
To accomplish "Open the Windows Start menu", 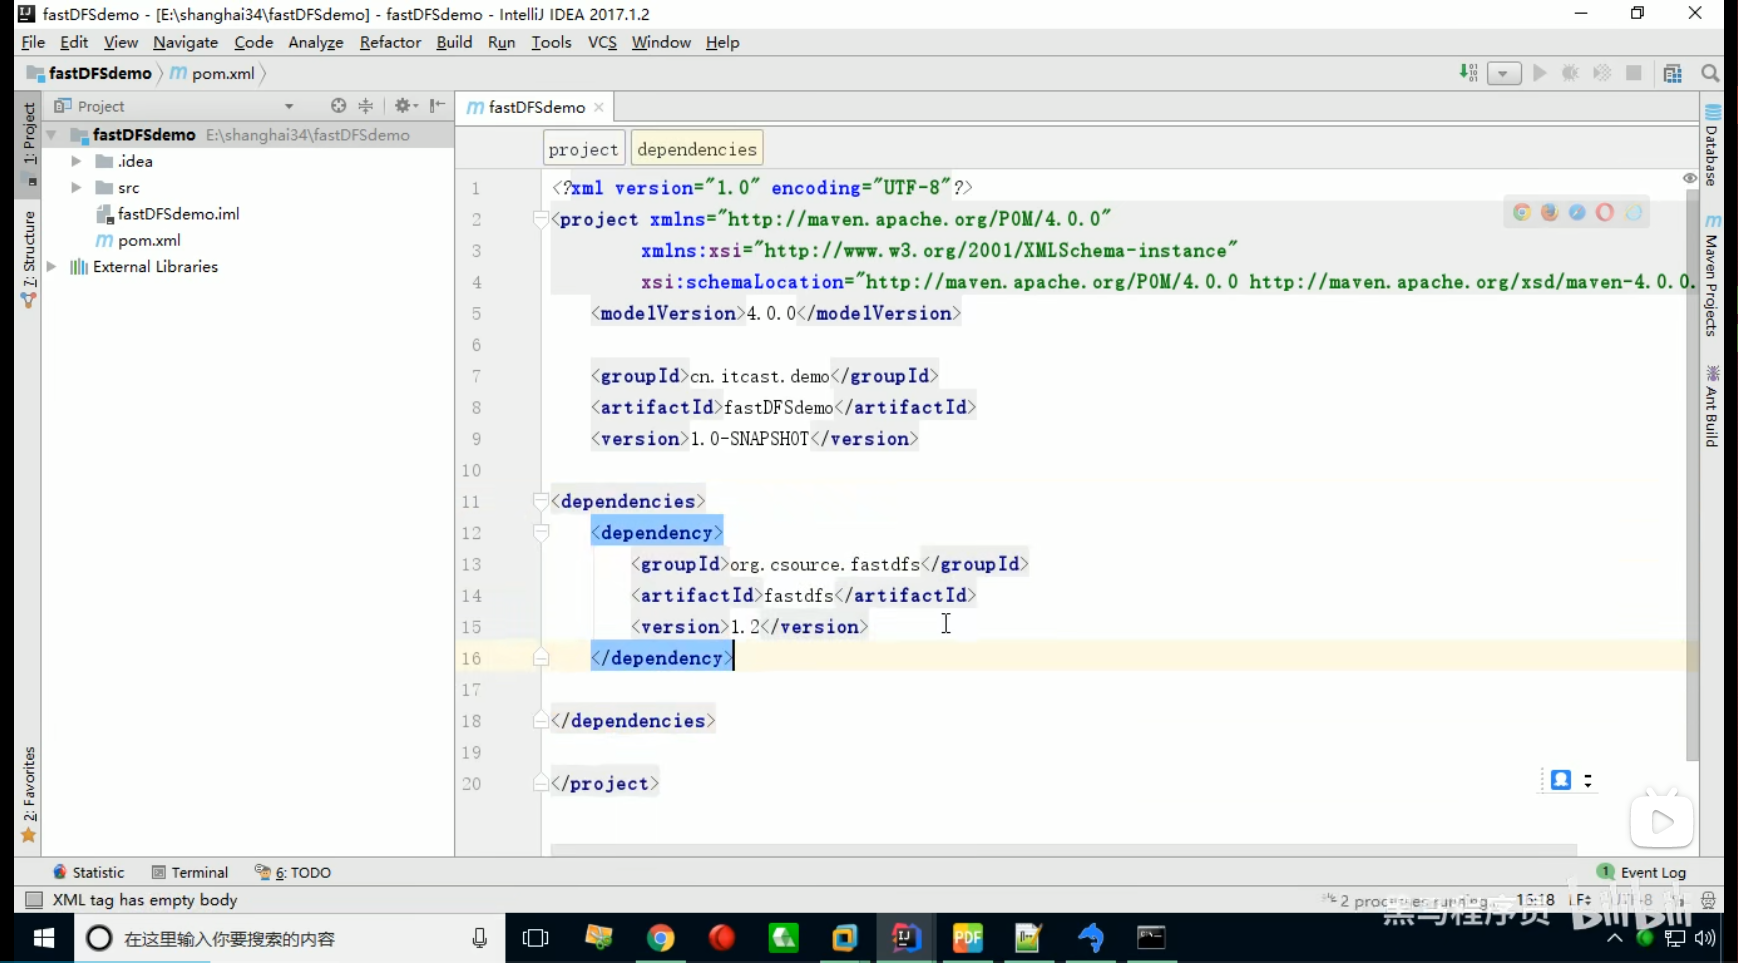I will 43,937.
